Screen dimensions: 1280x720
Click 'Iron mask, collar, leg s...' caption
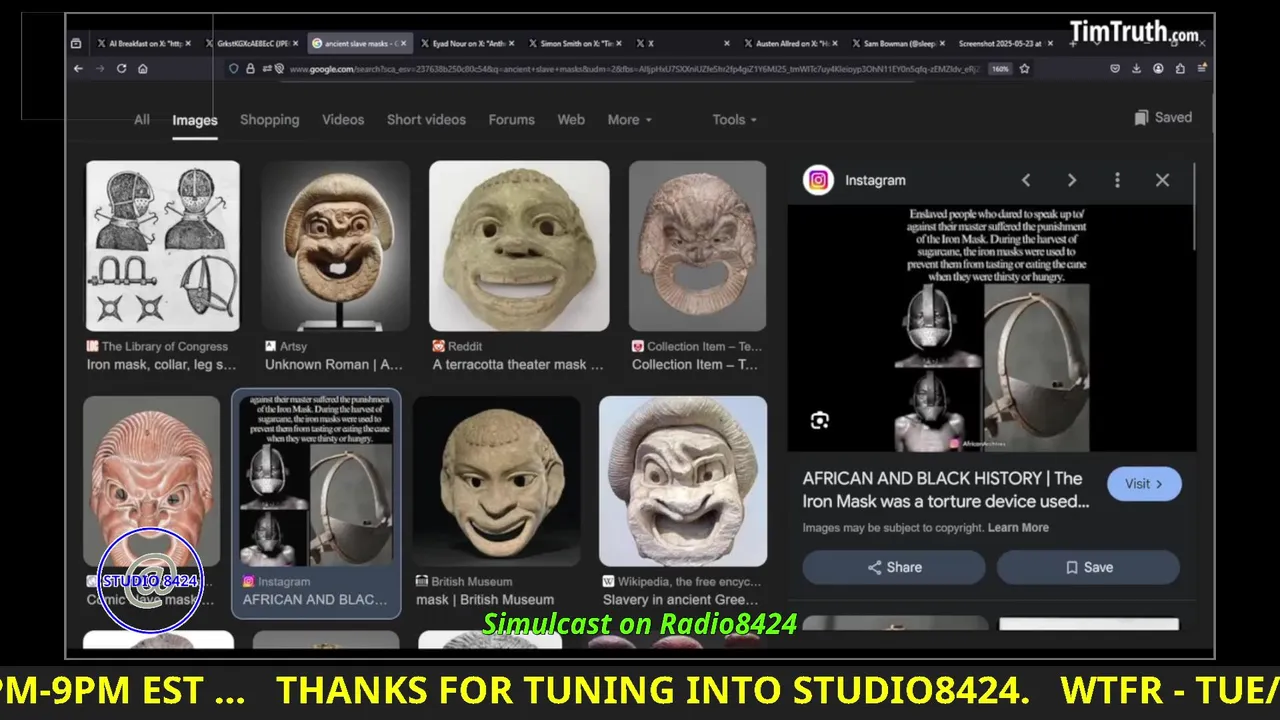coord(162,365)
